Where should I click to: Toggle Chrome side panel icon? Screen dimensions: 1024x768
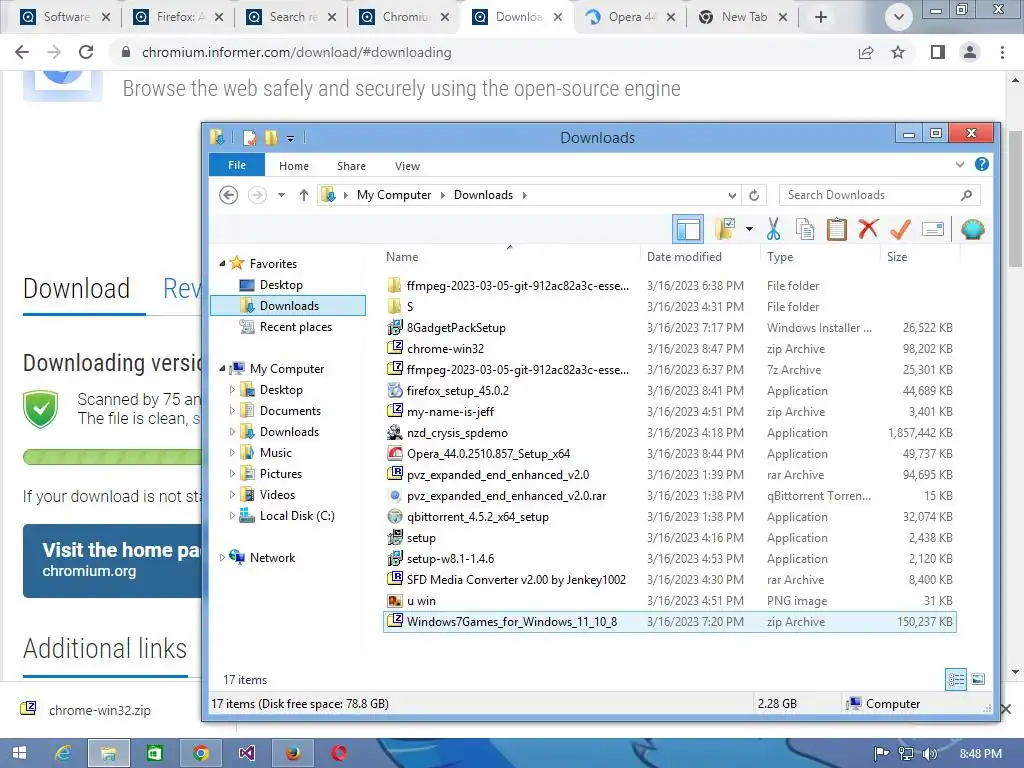tap(938, 52)
